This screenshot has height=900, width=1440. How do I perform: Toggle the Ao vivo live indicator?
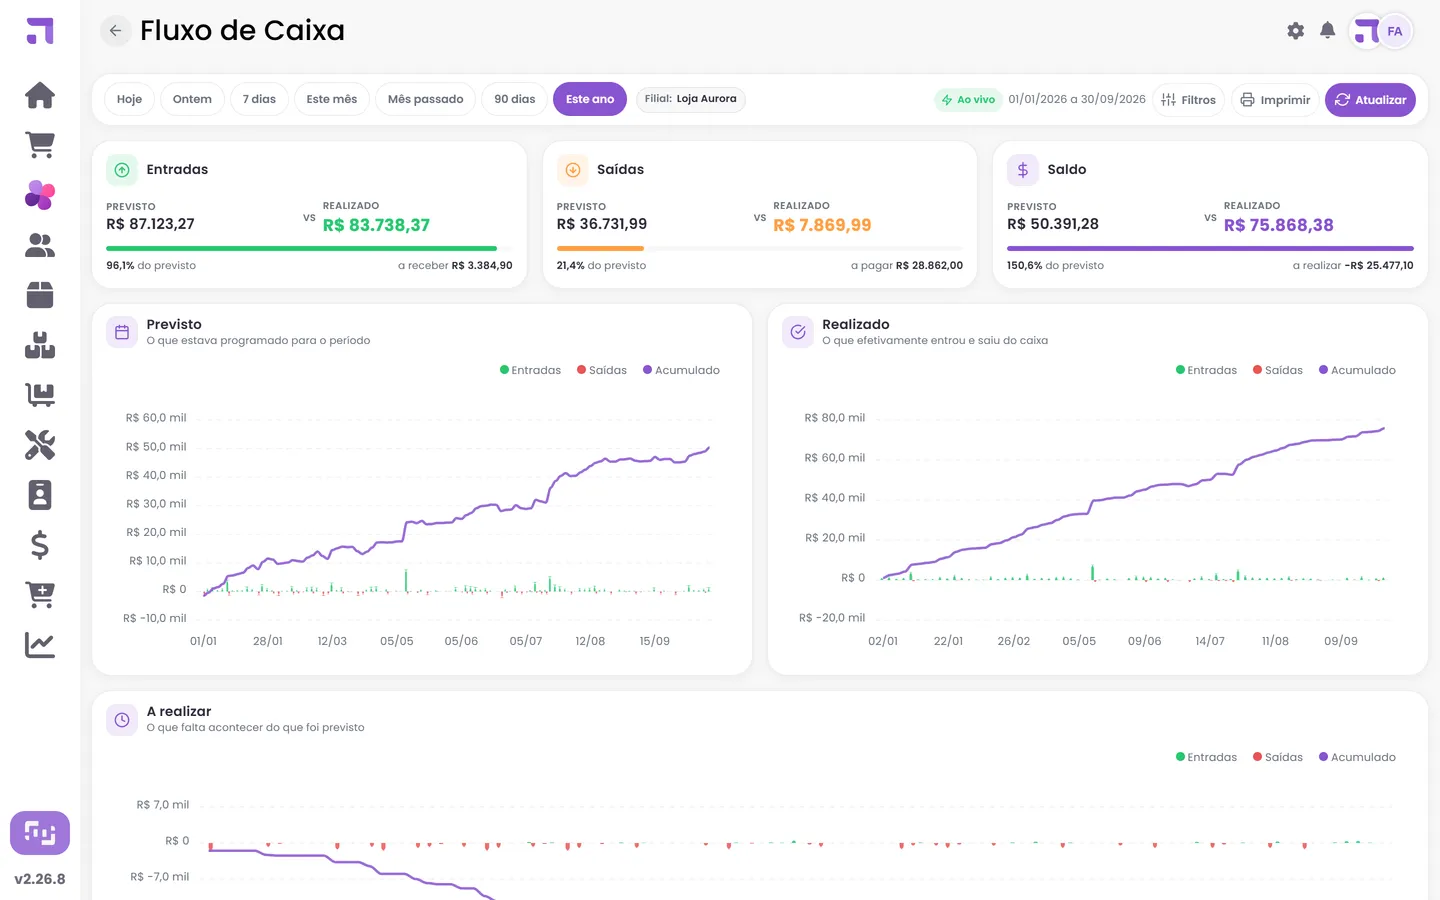click(968, 100)
